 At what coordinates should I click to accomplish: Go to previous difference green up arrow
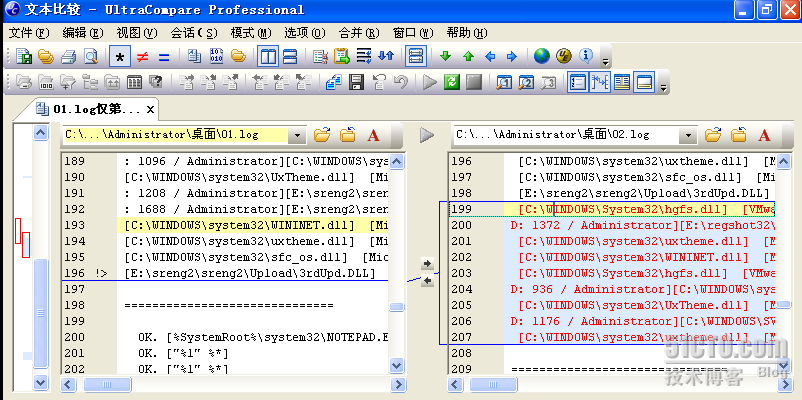click(x=468, y=56)
